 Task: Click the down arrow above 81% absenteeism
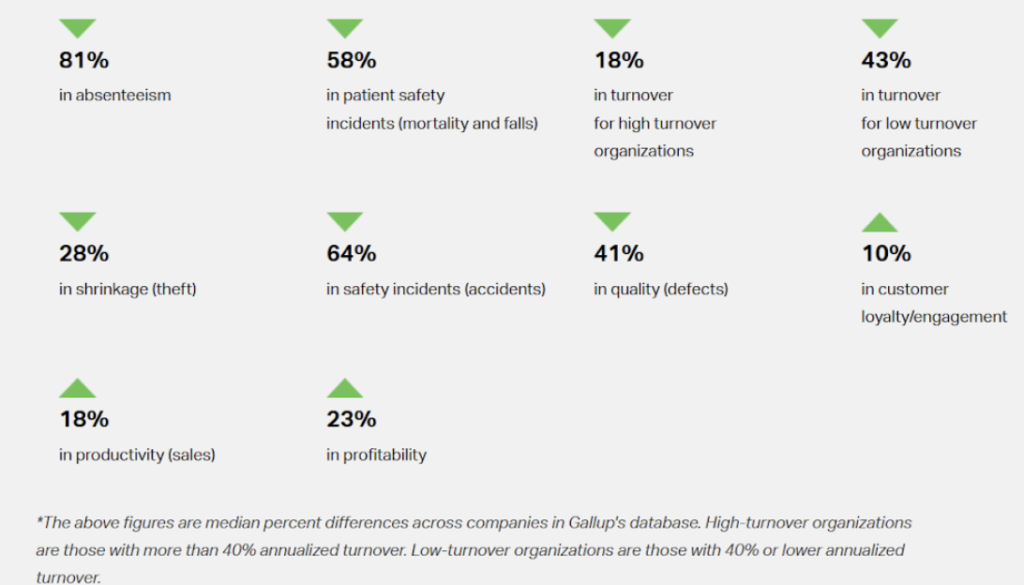tap(78, 28)
